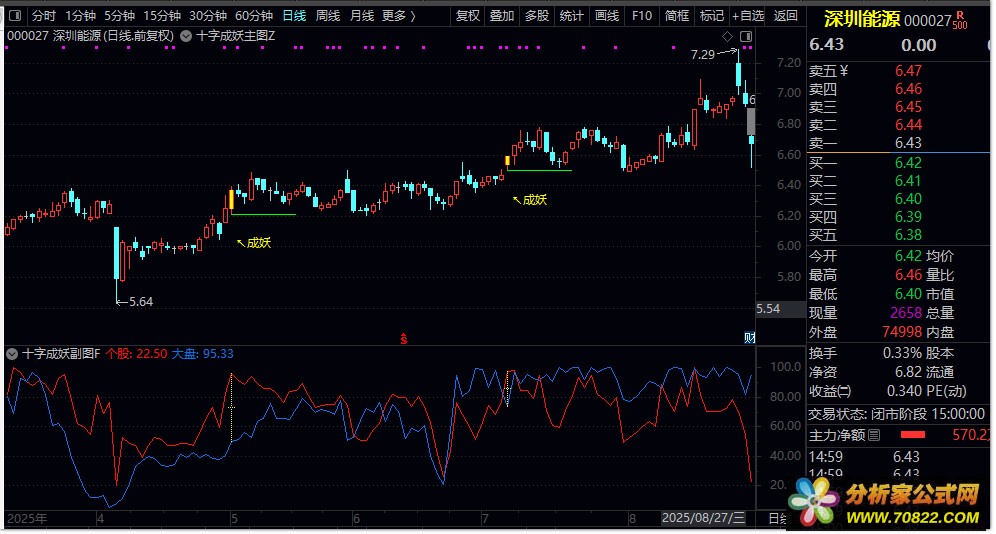
Task: Click the 标记 mark button
Action: click(x=711, y=15)
